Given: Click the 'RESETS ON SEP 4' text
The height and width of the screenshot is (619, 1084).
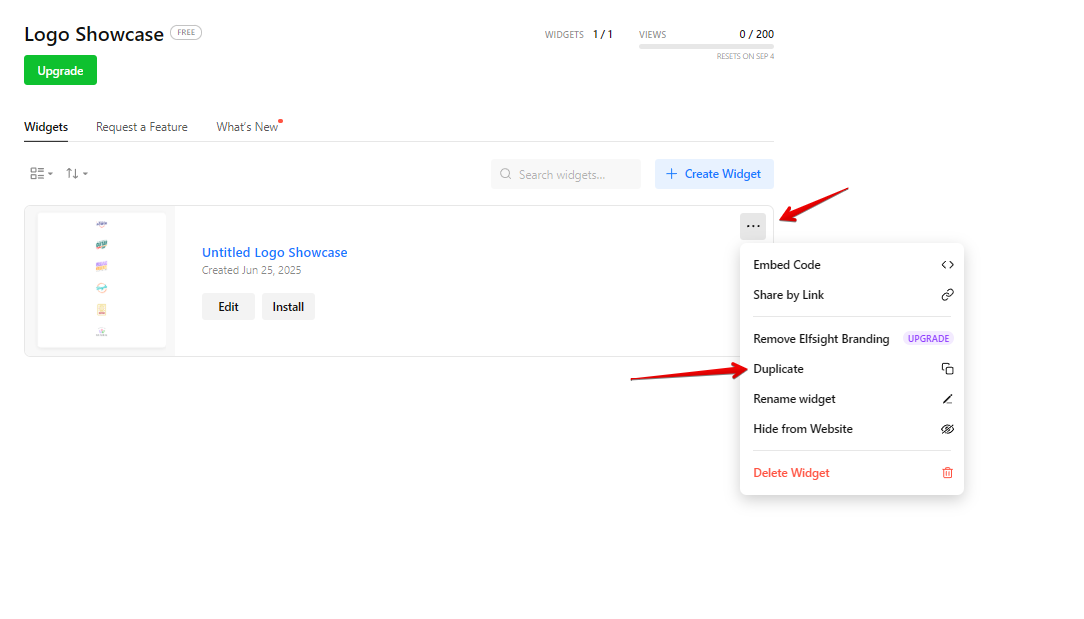Looking at the screenshot, I should click(x=745, y=56).
